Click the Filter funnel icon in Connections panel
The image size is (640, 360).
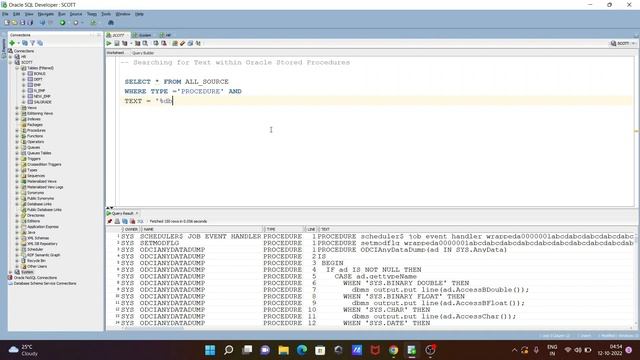point(33,43)
